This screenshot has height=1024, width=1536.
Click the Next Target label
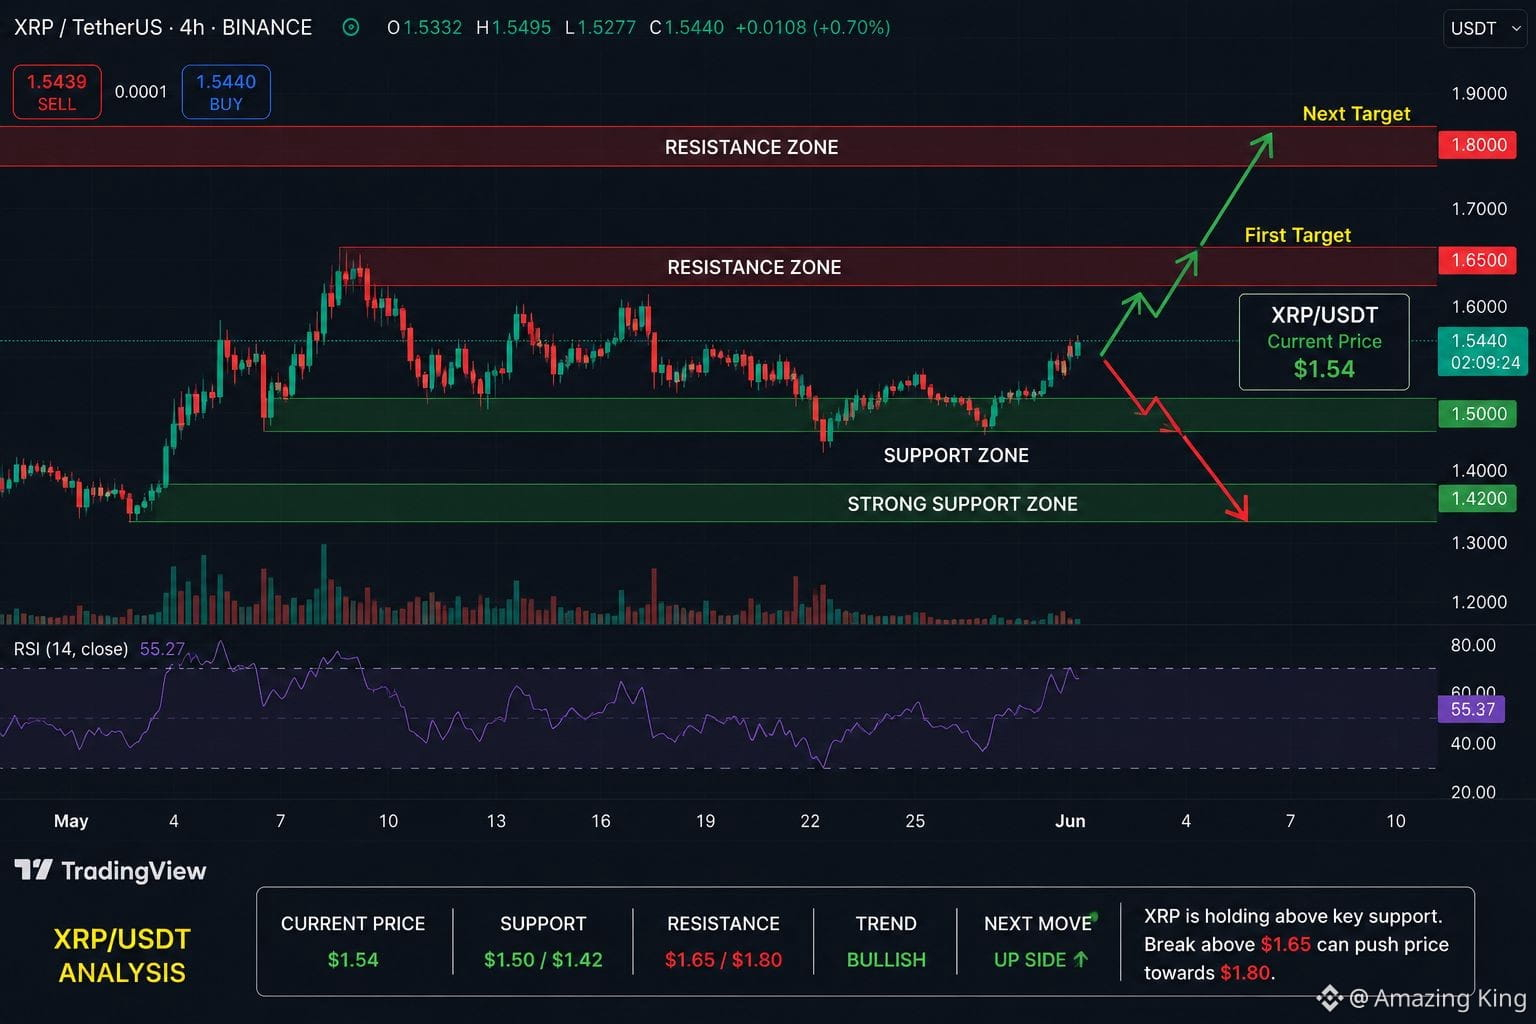click(x=1356, y=114)
